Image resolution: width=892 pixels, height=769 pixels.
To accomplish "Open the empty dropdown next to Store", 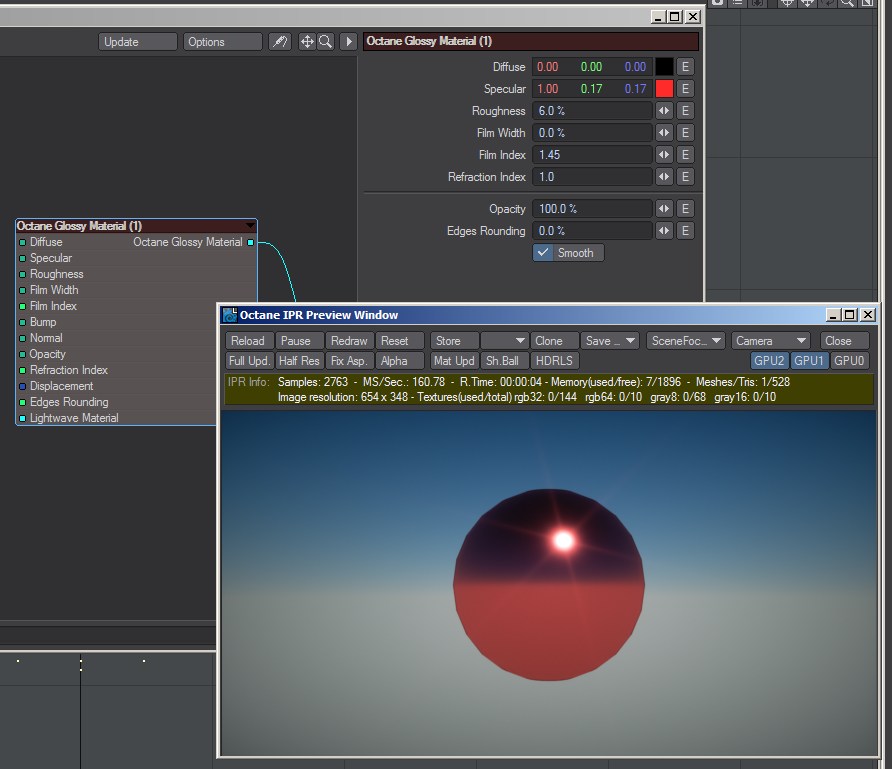I will pos(504,341).
